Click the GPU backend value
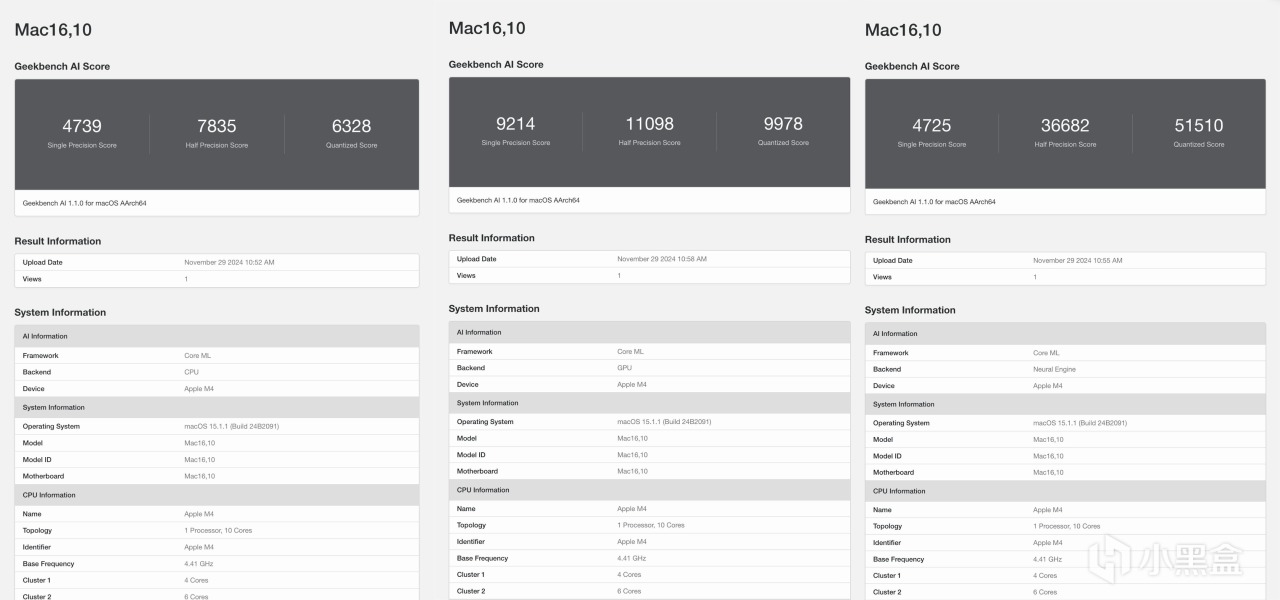Screen dimensions: 1280x600 pos(625,368)
